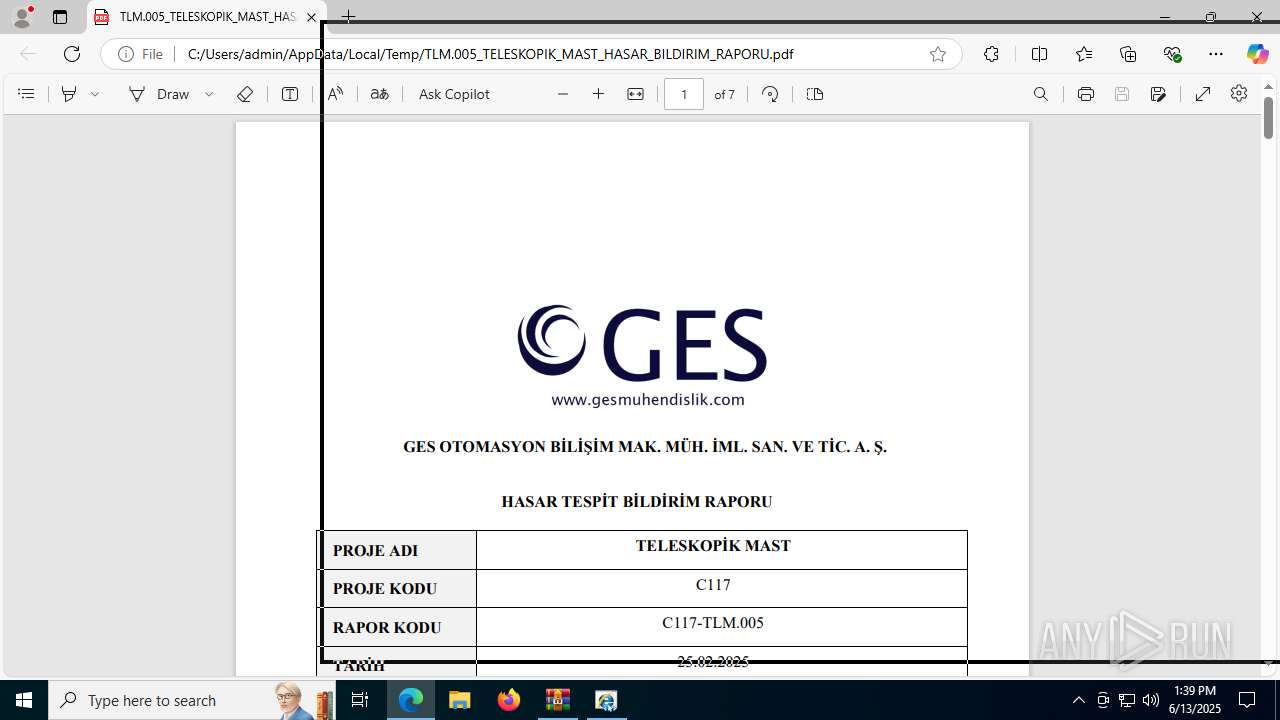Click the page number field

[x=684, y=94]
